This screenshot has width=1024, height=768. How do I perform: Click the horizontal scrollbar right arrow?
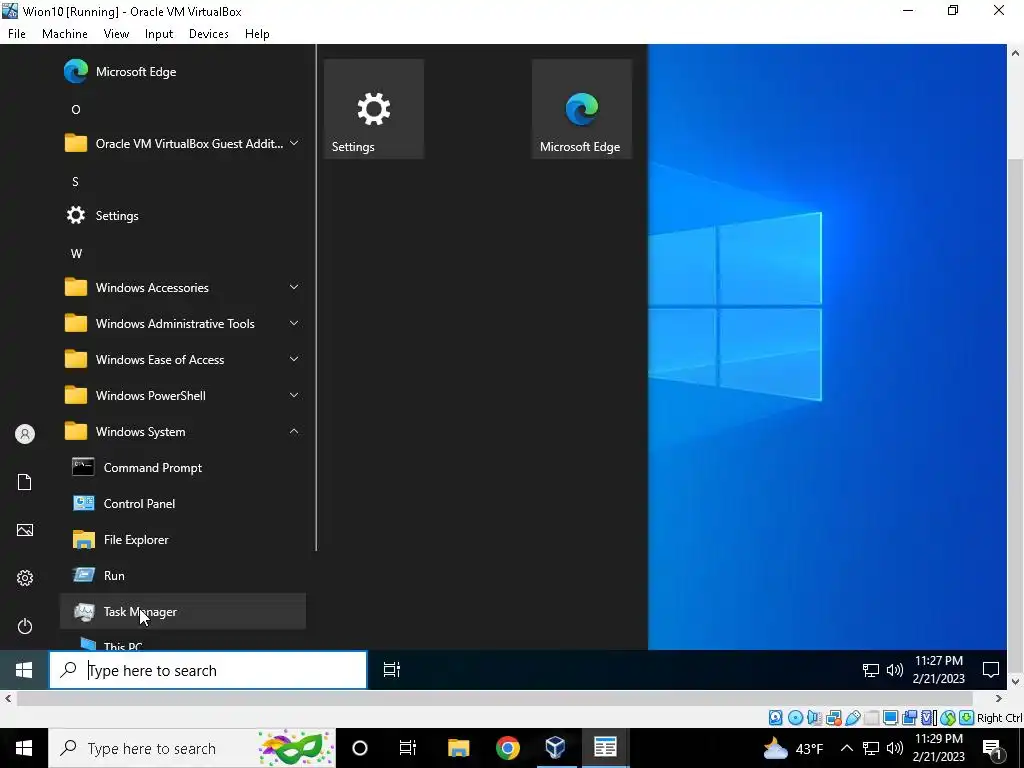tap(999, 698)
